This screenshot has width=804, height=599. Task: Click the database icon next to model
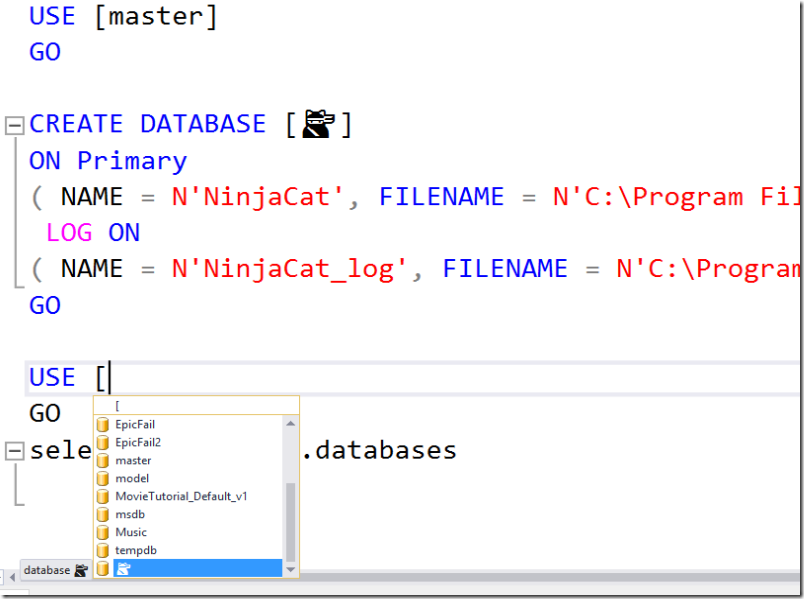pos(103,478)
